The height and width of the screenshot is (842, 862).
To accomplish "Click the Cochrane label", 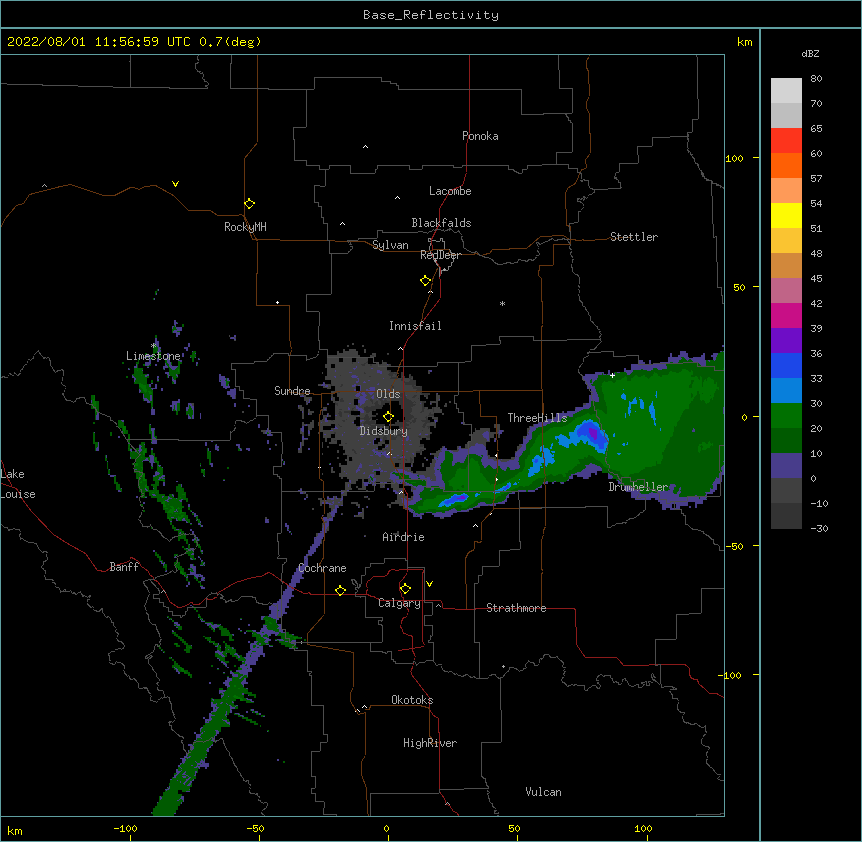I will pyautogui.click(x=322, y=568).
